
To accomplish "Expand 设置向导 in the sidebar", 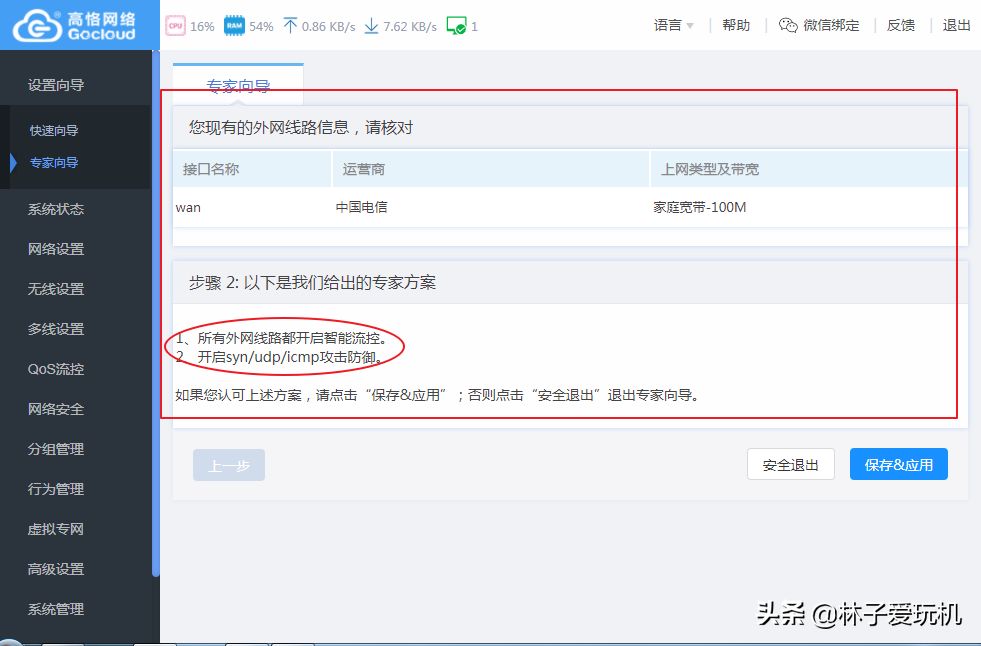I will pyautogui.click(x=56, y=85).
